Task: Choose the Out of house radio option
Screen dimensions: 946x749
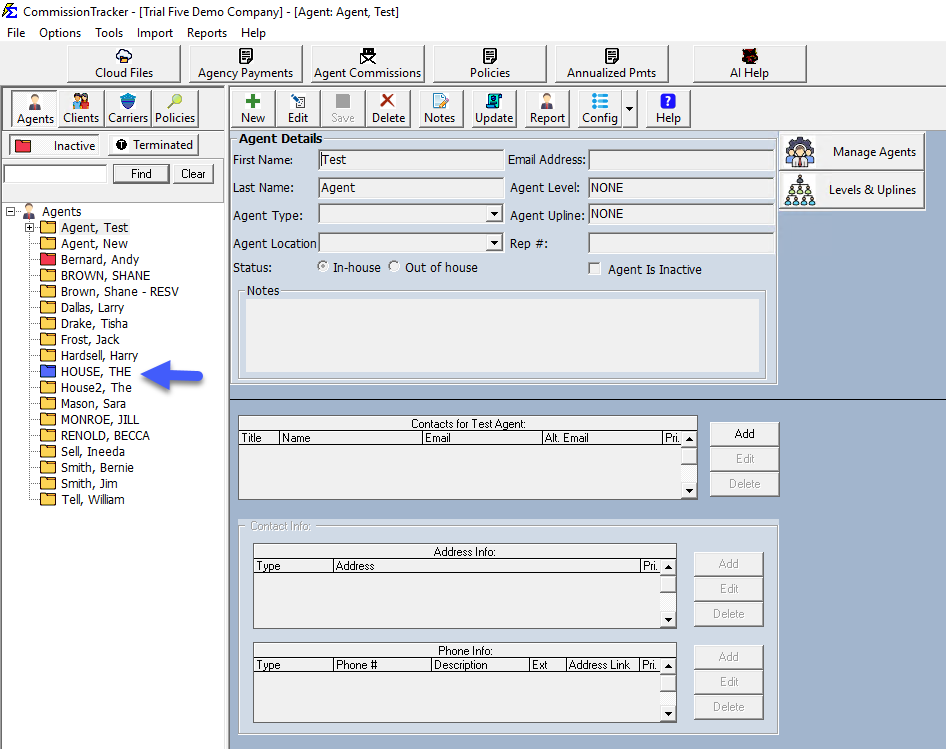Action: click(394, 267)
